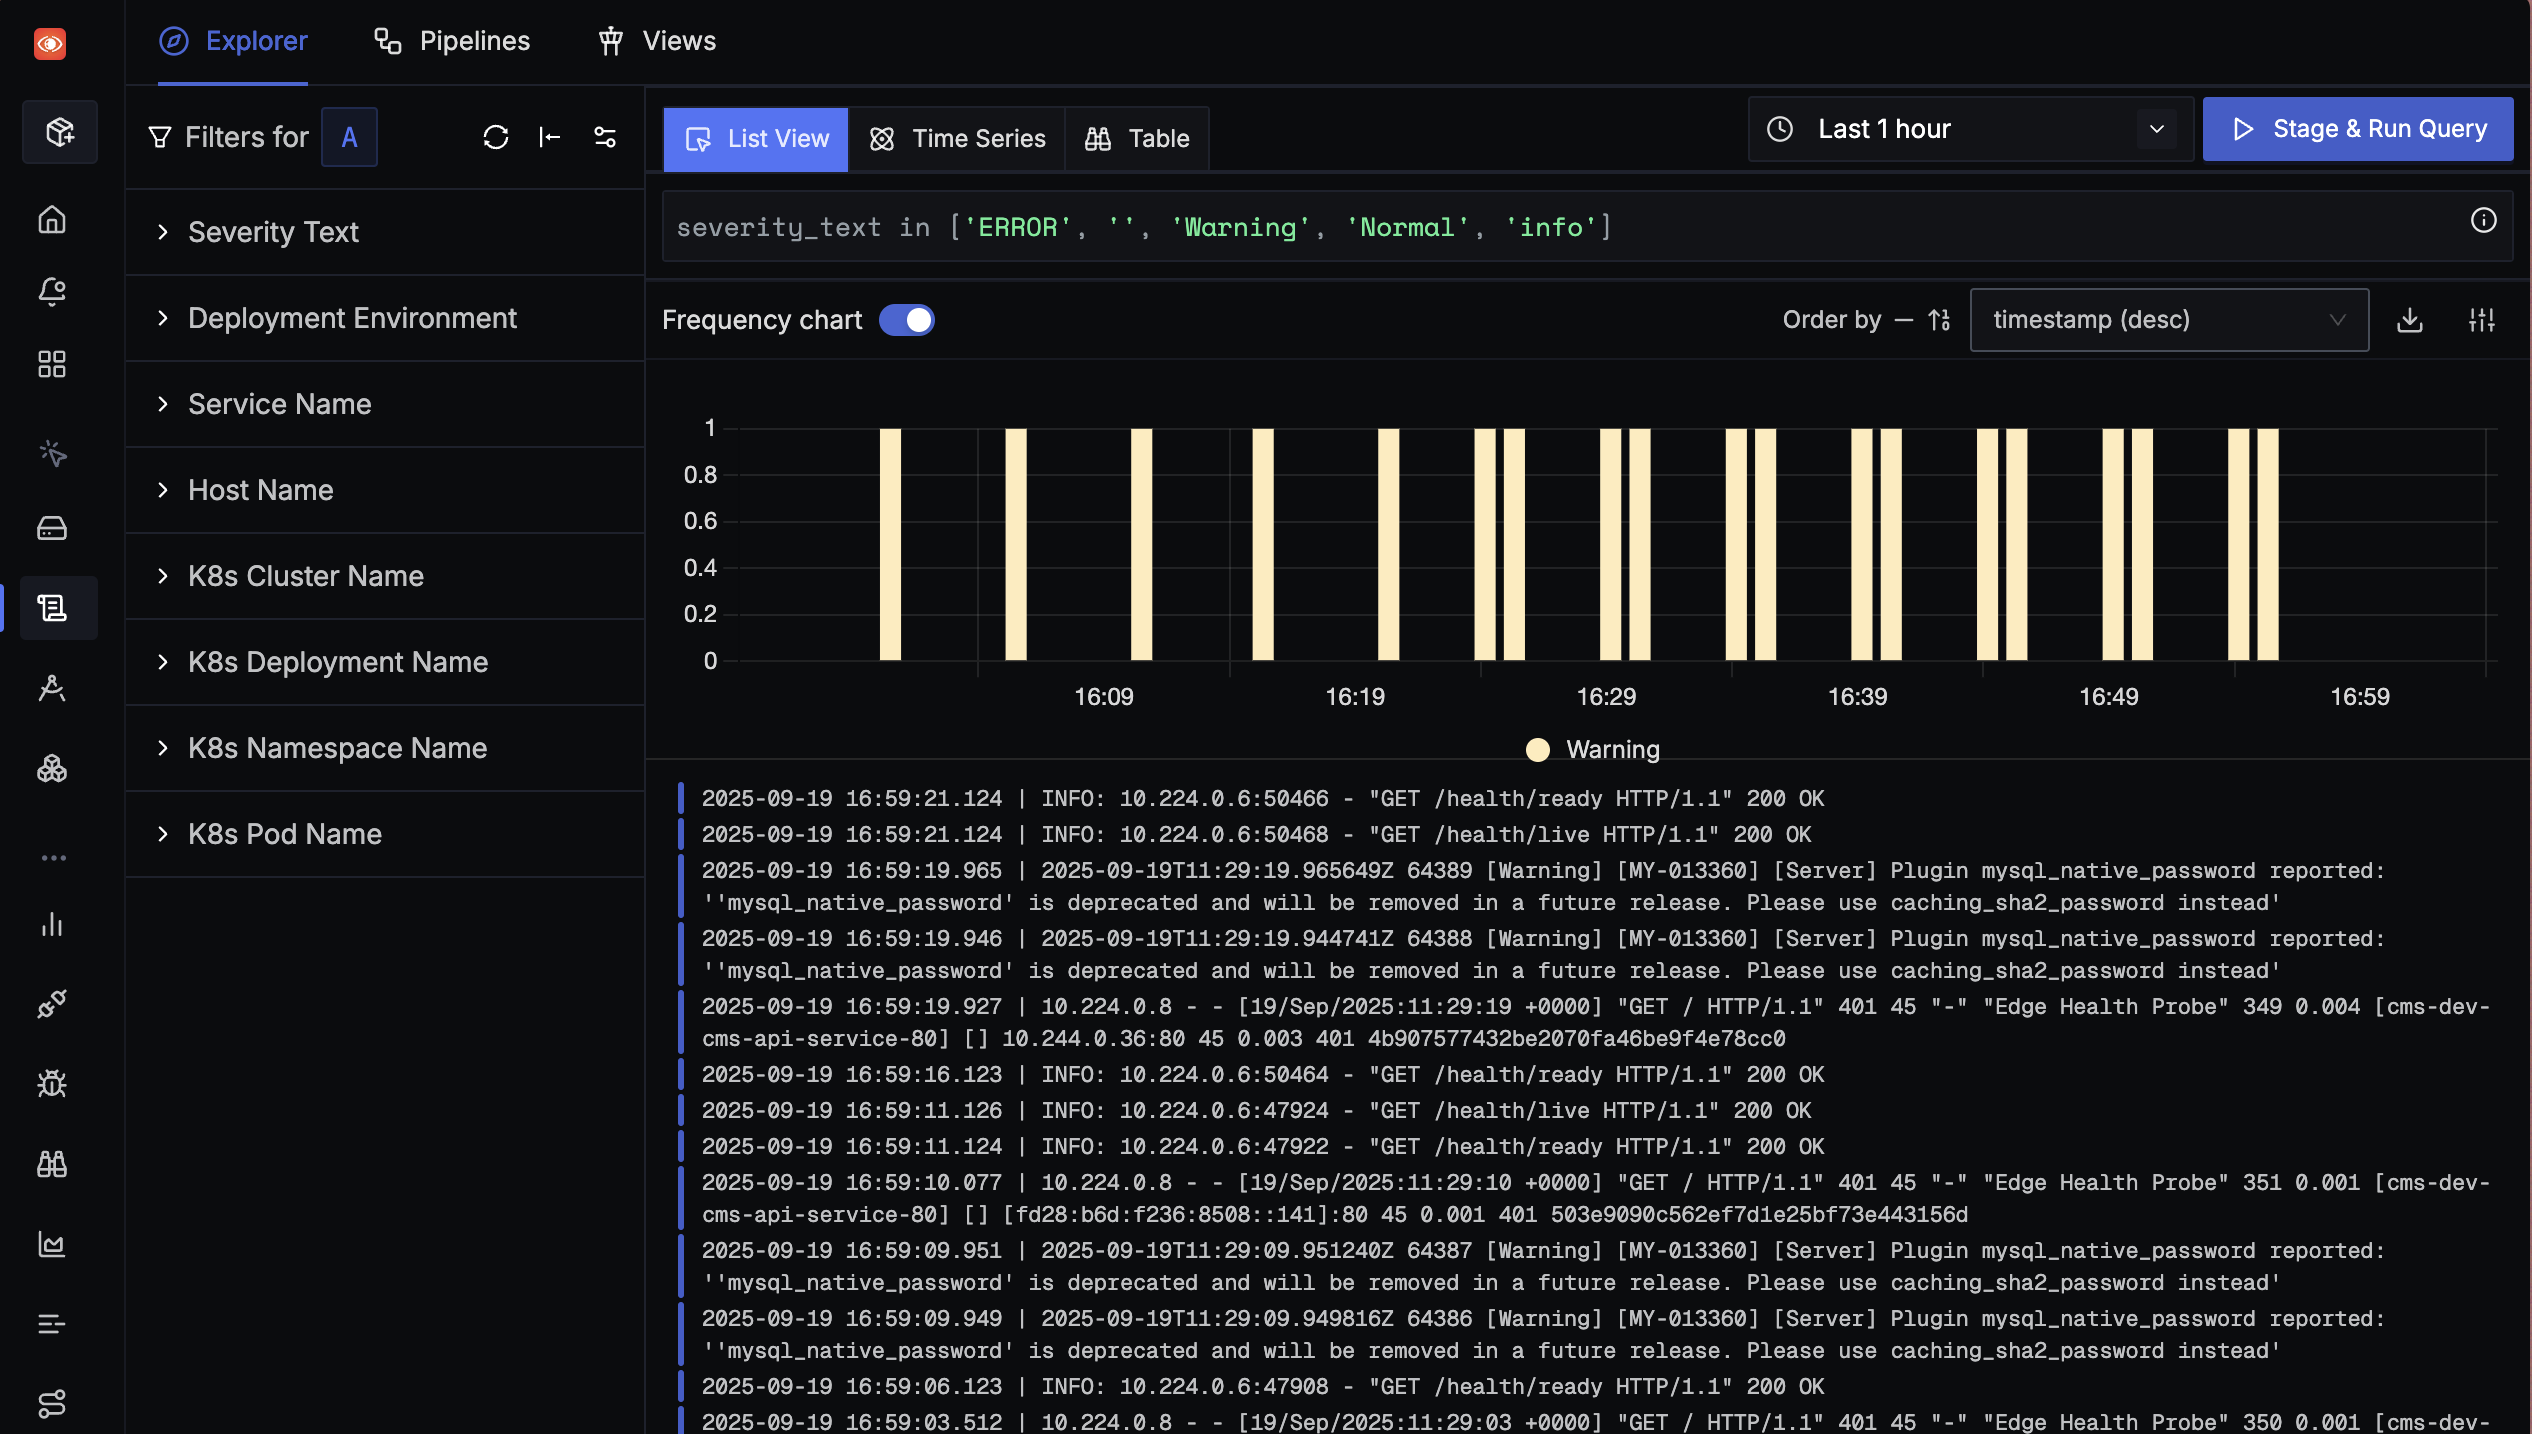Toggle the Order by sort direction

coord(1939,320)
